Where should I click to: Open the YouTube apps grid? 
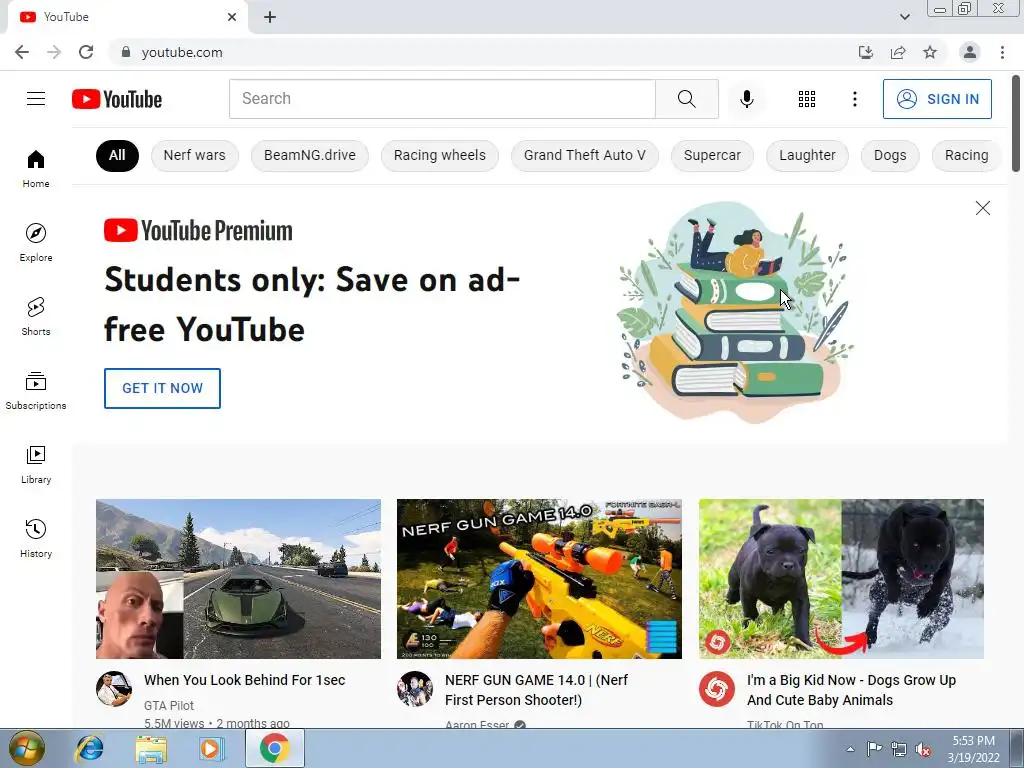(x=807, y=99)
